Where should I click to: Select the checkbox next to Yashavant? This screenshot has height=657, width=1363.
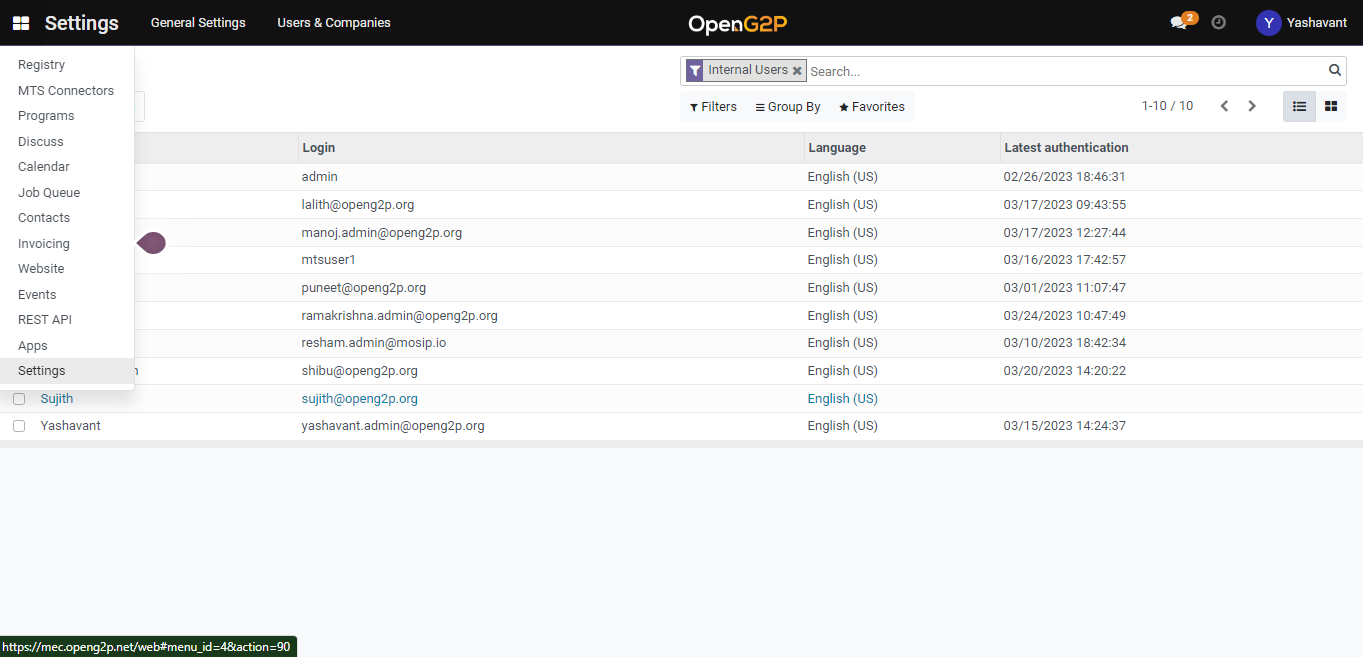click(19, 426)
